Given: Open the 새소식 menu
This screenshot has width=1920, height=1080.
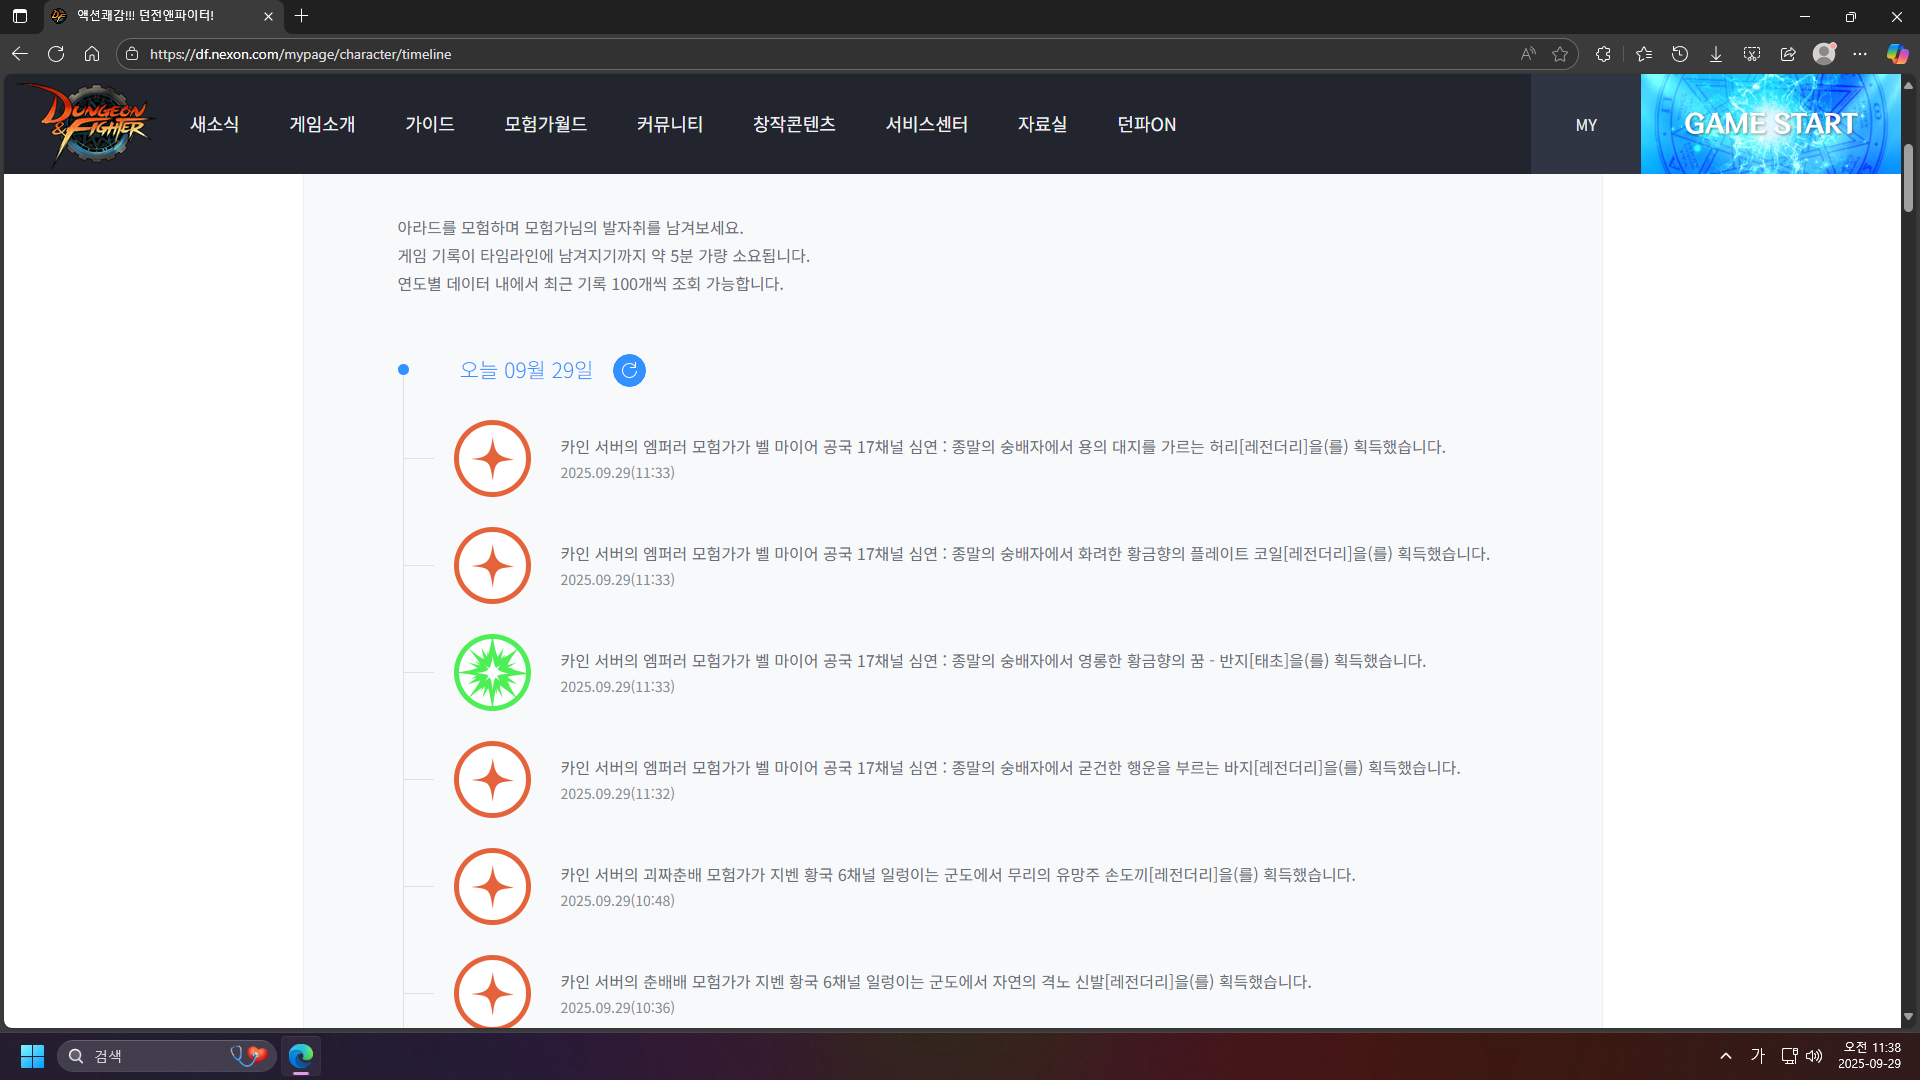Looking at the screenshot, I should (x=214, y=124).
